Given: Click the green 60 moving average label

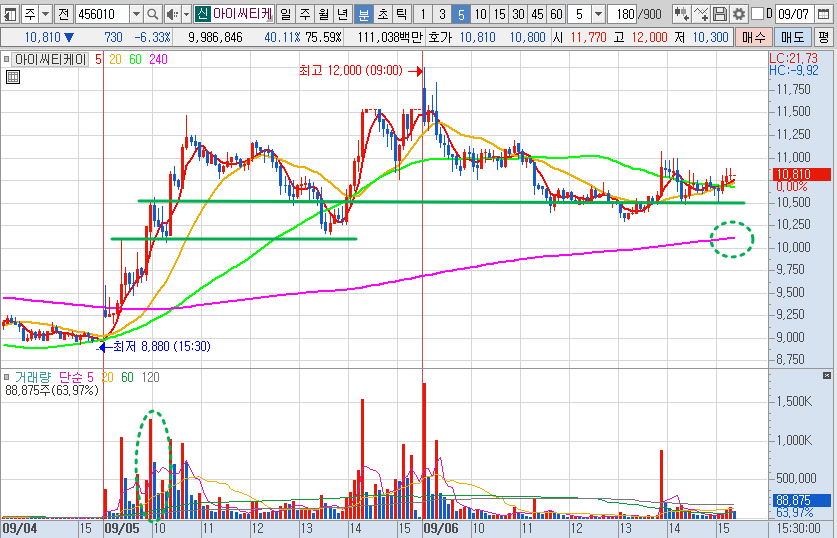Looking at the screenshot, I should [136, 59].
